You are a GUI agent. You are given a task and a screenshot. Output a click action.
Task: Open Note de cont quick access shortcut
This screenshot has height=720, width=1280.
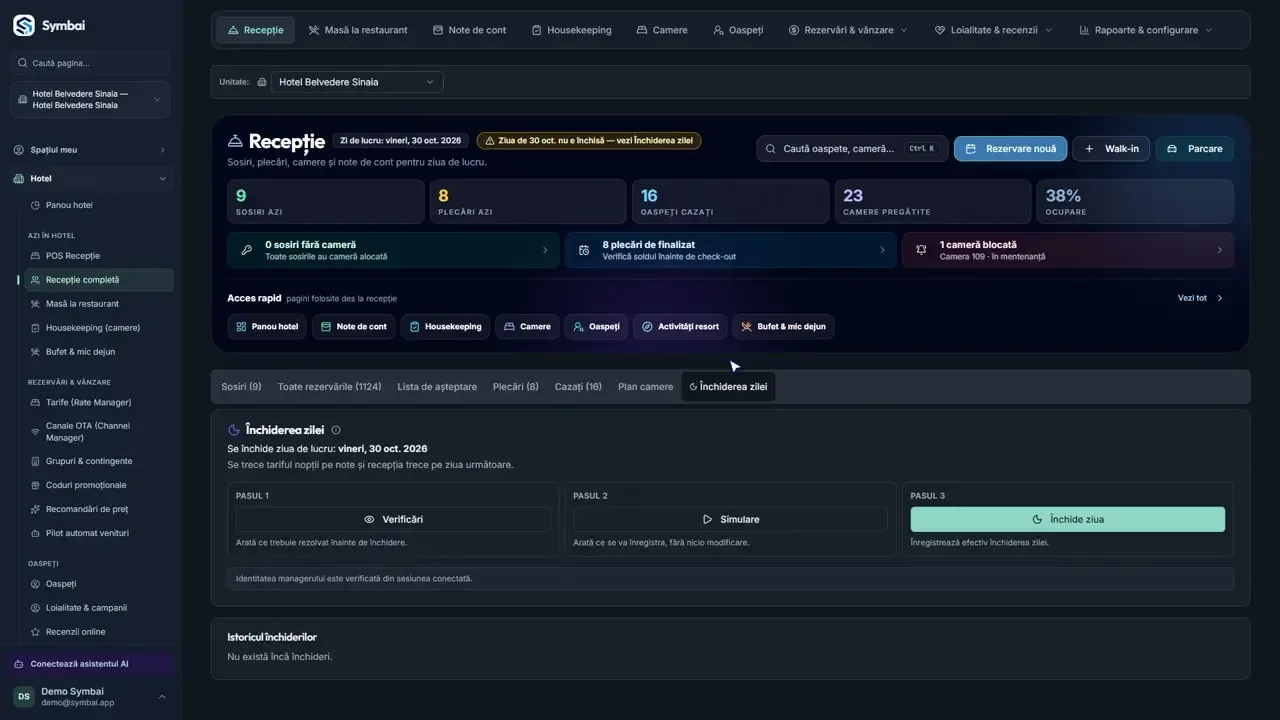point(353,327)
